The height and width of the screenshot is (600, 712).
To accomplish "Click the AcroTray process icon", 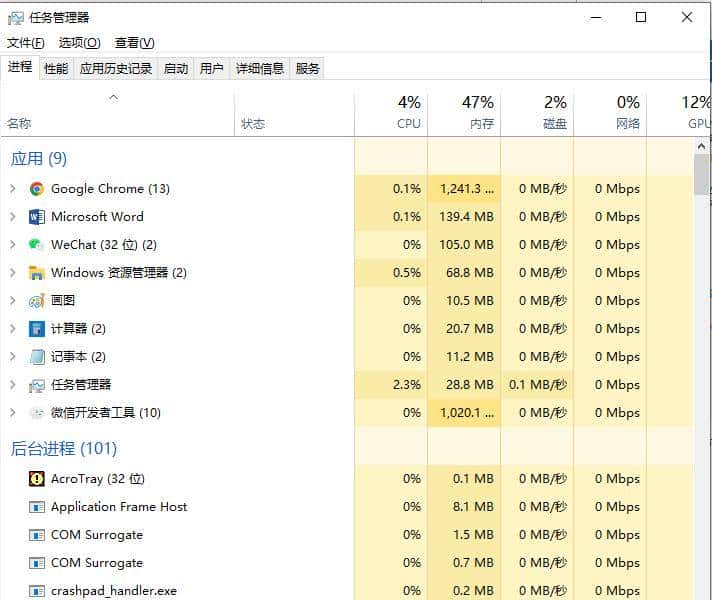I will tap(37, 479).
